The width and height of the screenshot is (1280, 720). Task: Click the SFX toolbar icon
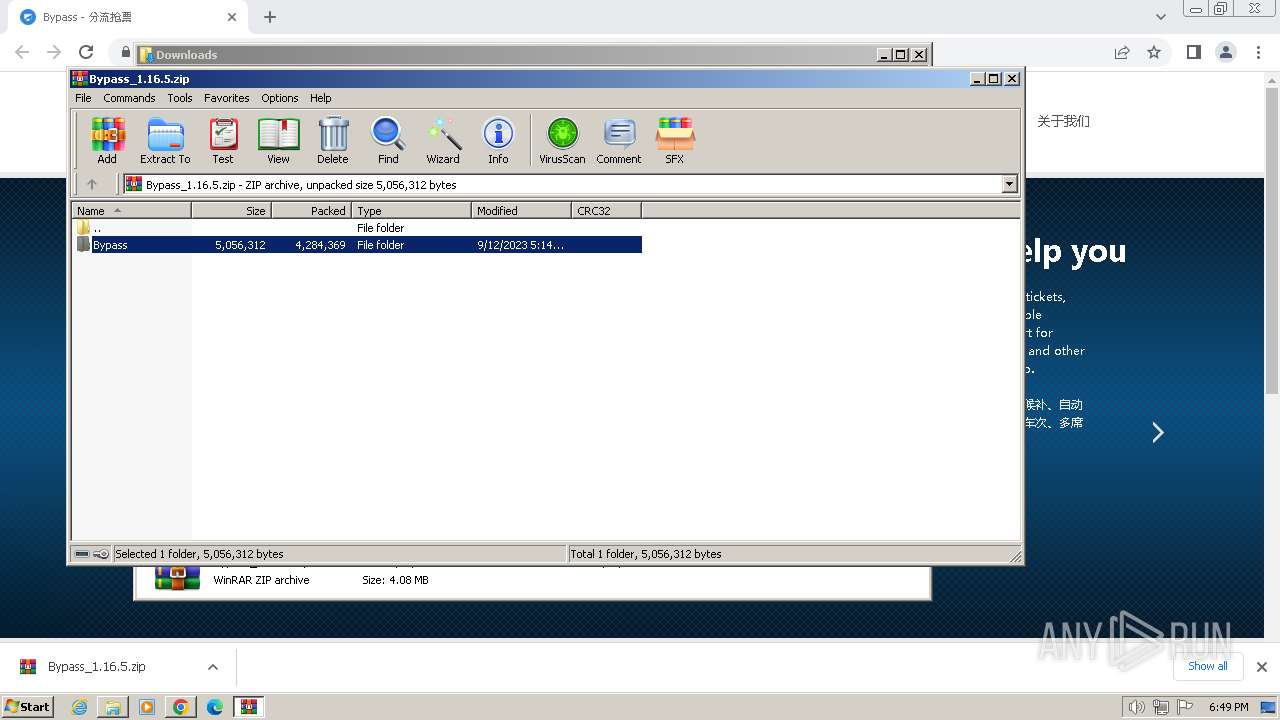click(x=675, y=140)
